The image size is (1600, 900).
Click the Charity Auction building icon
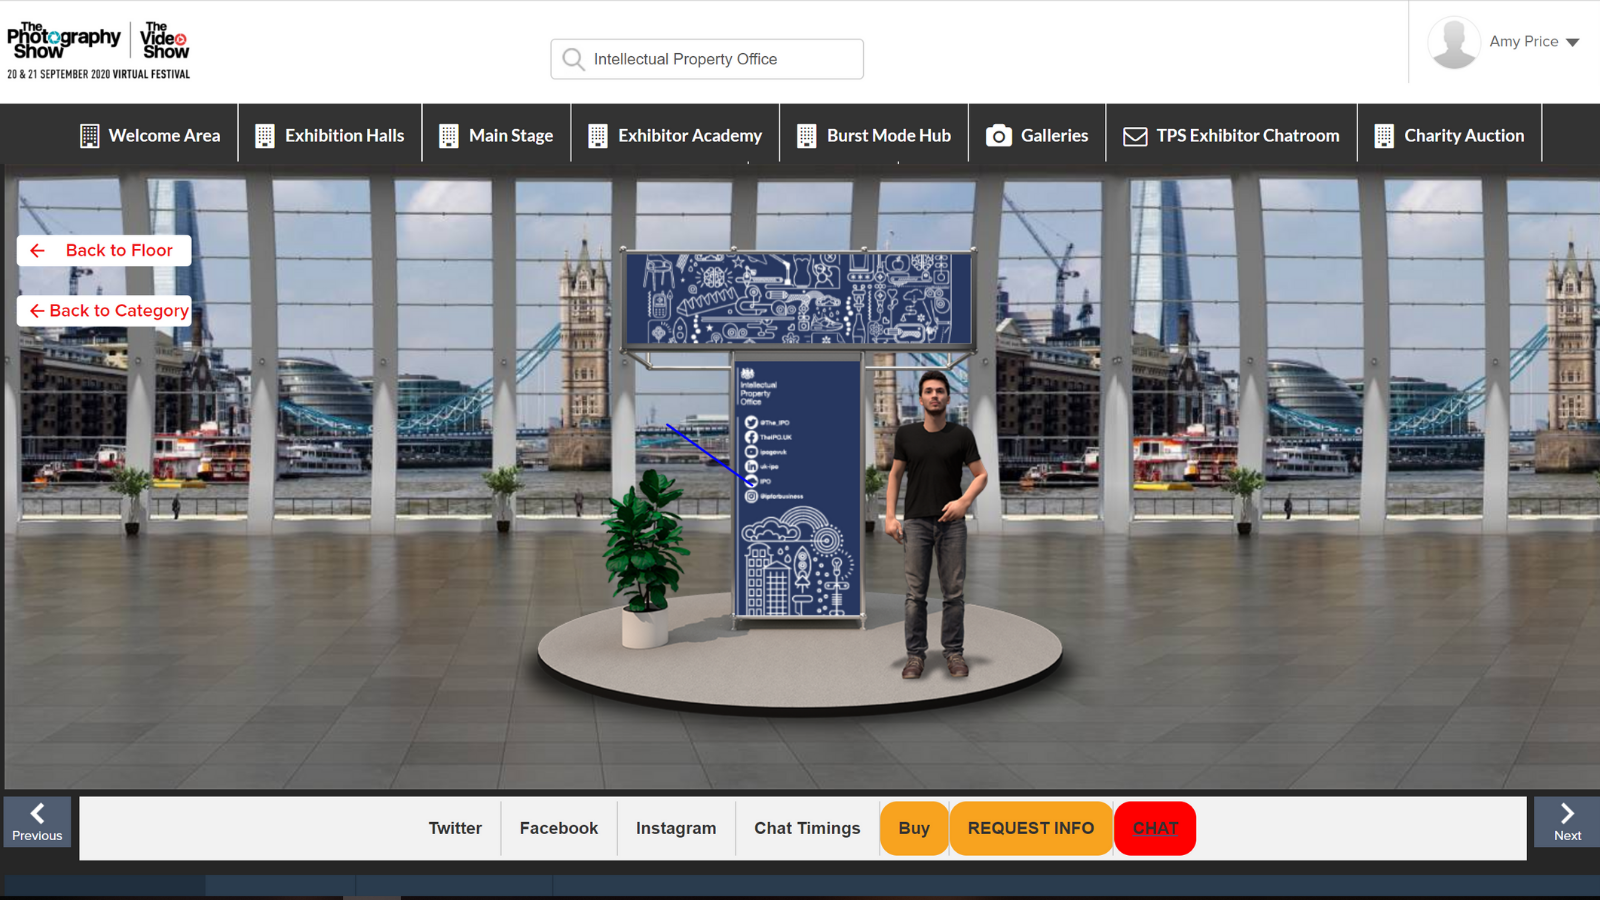(1384, 136)
